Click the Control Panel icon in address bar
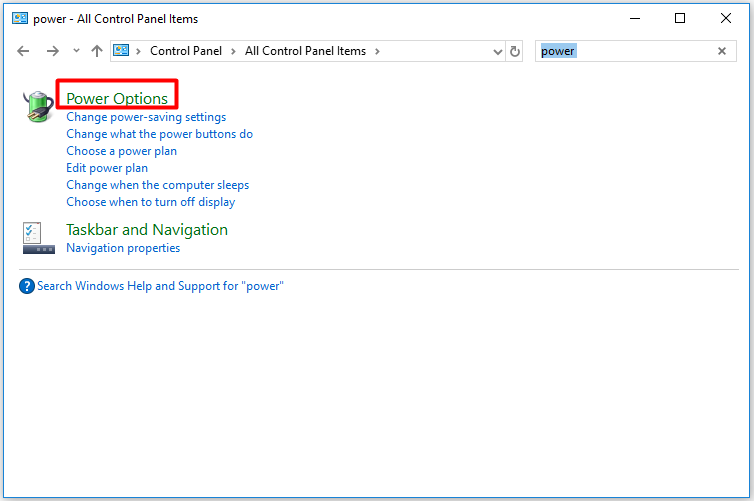The image size is (754, 501). pyautogui.click(x=121, y=50)
